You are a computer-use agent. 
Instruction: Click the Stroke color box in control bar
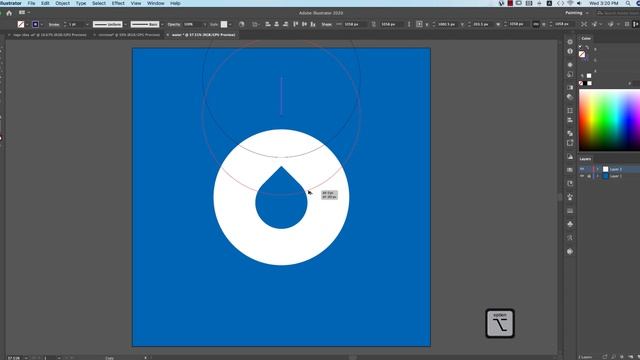[x=36, y=24]
